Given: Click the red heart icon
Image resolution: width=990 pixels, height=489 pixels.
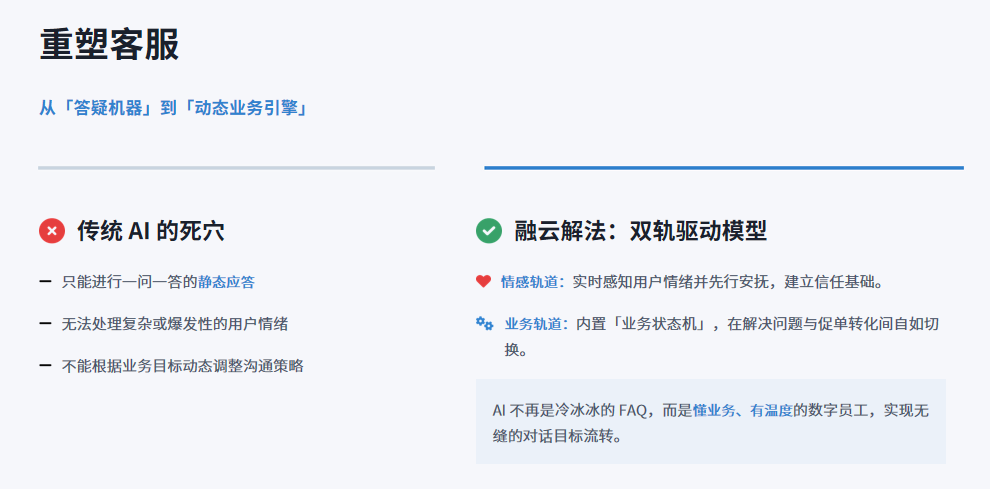Looking at the screenshot, I should point(483,282).
